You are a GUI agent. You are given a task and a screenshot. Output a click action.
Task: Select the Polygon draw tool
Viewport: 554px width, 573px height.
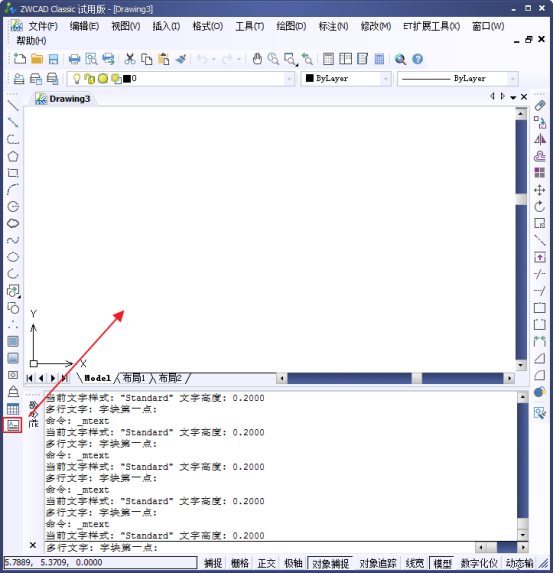pyautogui.click(x=13, y=156)
